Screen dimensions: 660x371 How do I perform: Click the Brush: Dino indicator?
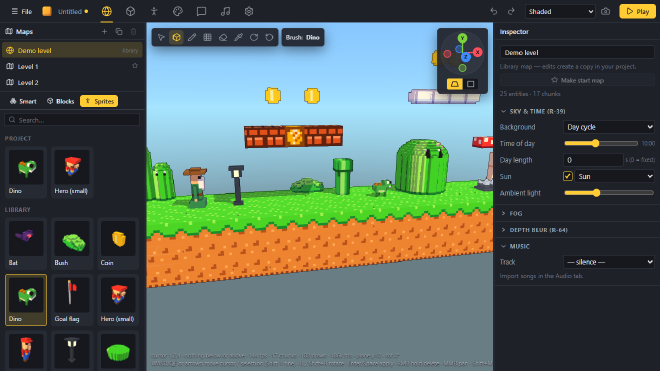[303, 37]
